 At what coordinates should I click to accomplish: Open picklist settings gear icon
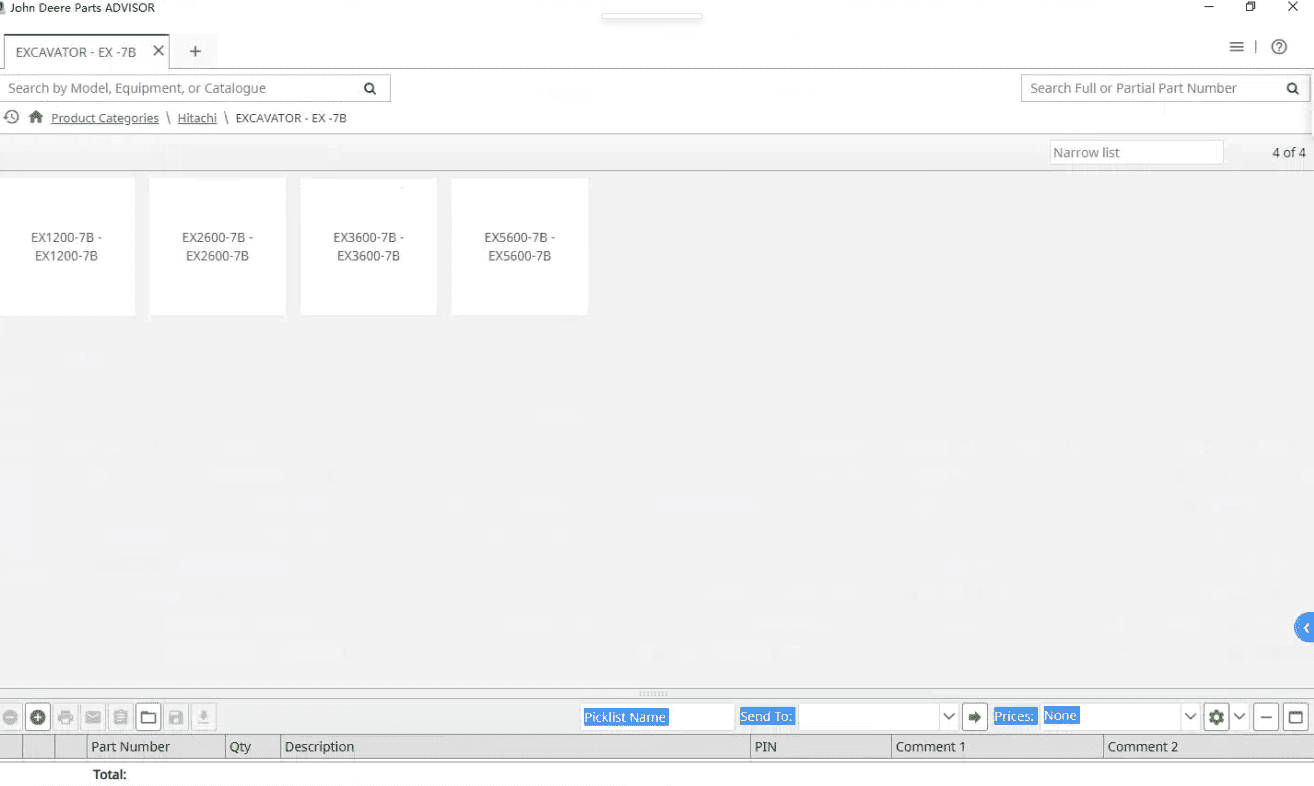coord(1216,717)
